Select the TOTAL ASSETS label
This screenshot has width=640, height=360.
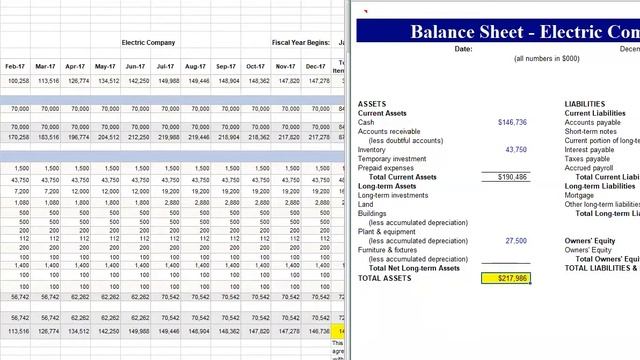point(384,278)
